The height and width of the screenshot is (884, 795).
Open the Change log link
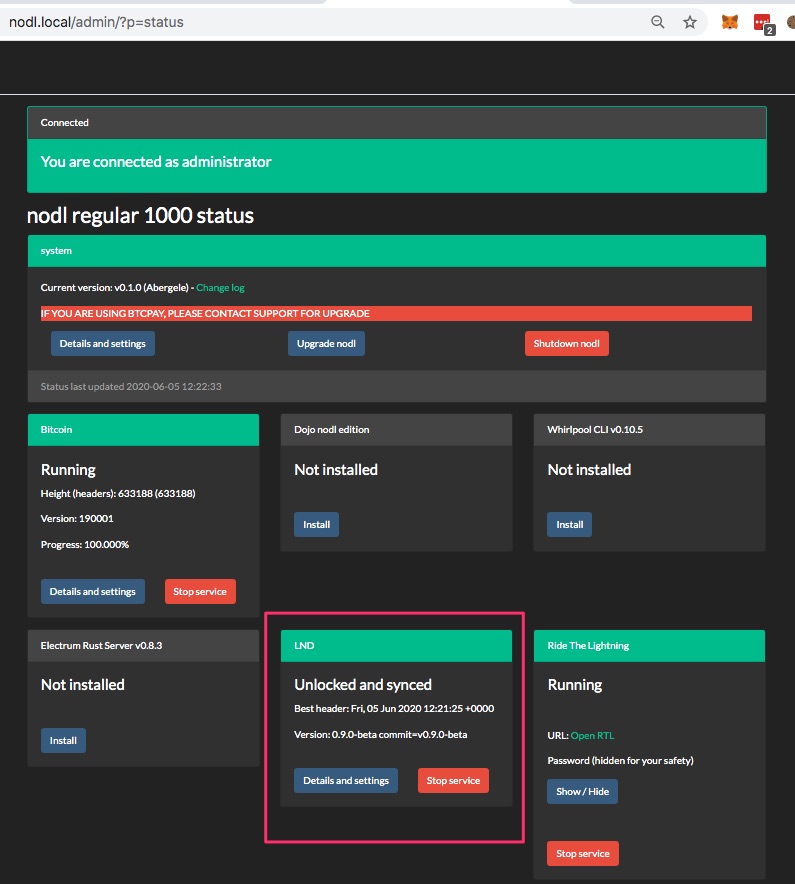(x=220, y=288)
